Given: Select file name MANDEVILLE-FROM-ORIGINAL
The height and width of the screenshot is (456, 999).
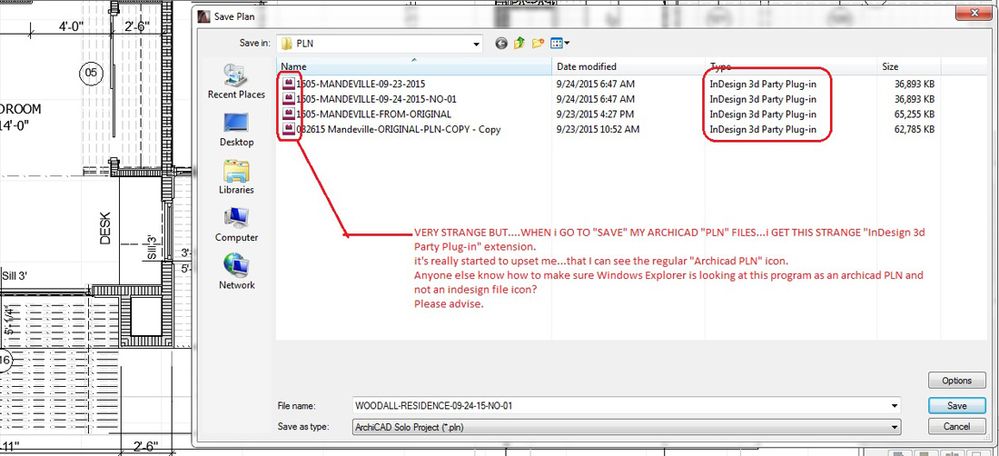Looking at the screenshot, I should [x=374, y=114].
